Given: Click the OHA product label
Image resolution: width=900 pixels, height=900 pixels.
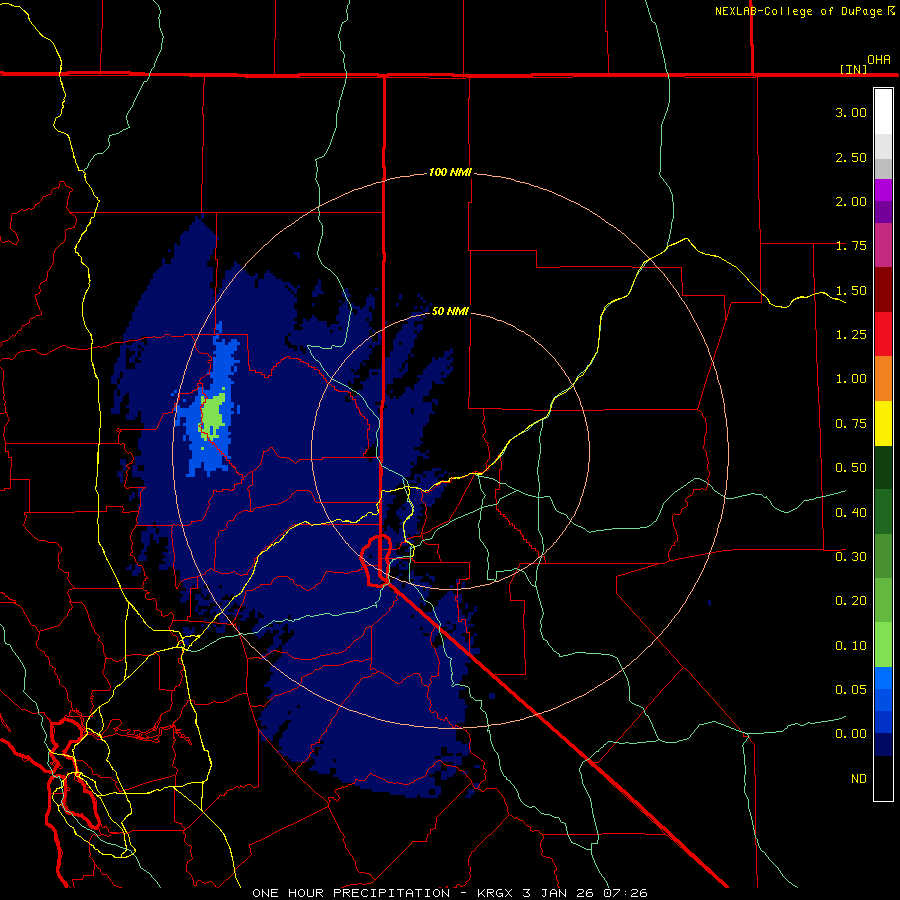Looking at the screenshot, I should tap(879, 60).
